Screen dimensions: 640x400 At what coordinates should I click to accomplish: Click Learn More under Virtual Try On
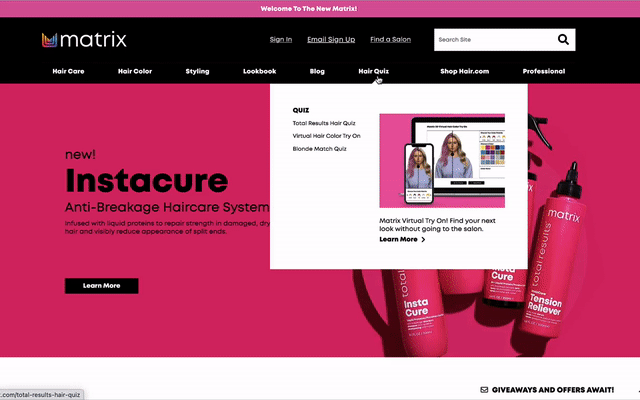[x=398, y=240]
